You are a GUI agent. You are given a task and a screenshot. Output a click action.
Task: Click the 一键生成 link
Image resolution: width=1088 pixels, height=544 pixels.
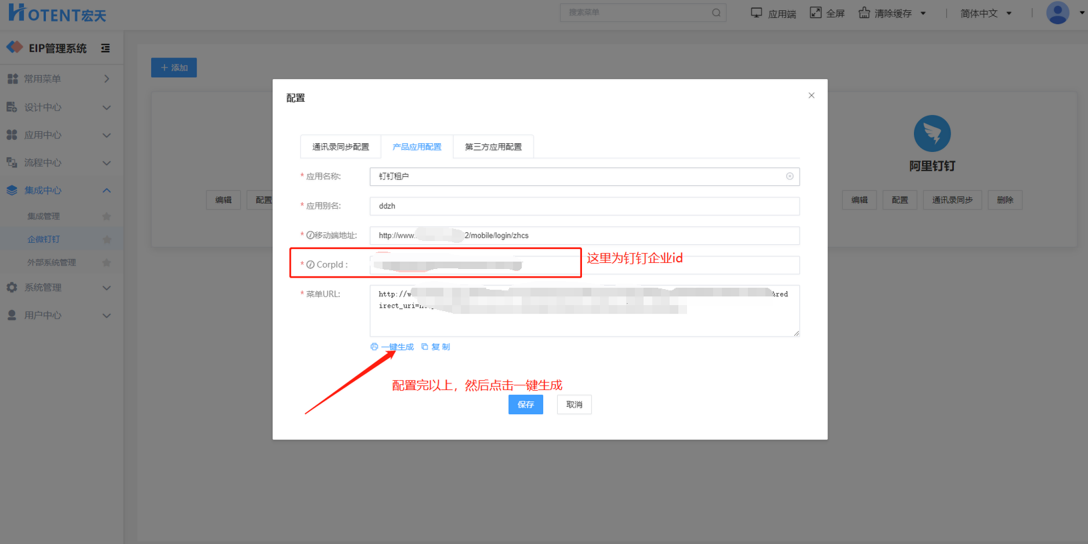point(392,347)
